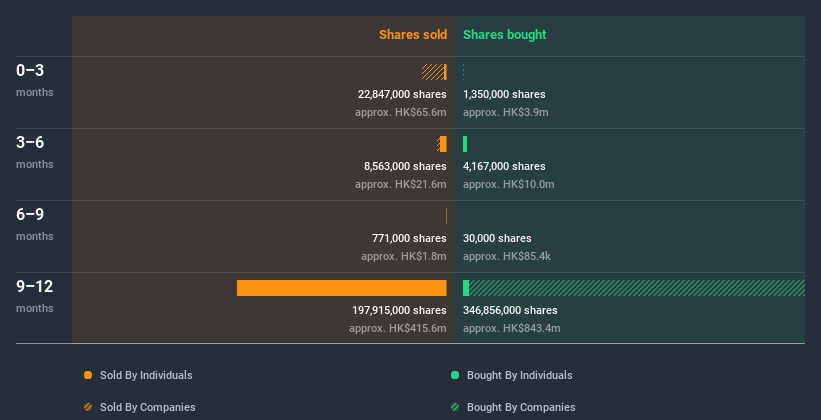Click the orange sold bar in 3–6 months
Screen dimensions: 821x420
[x=443, y=144]
